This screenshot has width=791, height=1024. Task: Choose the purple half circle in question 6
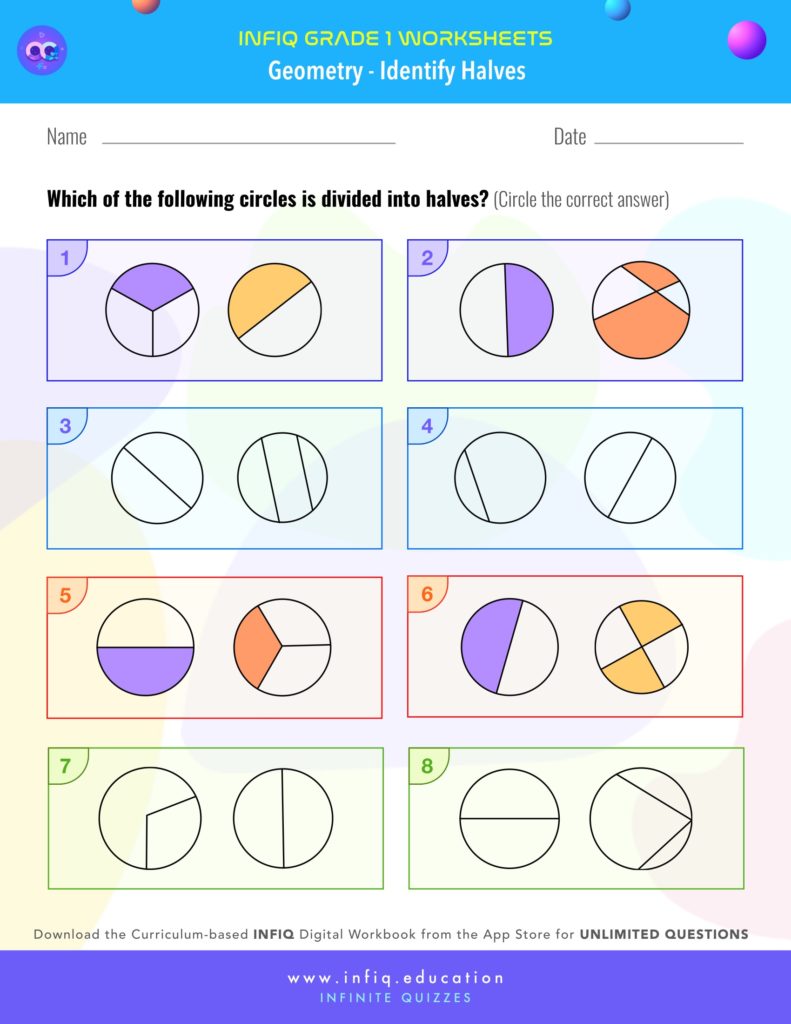click(x=509, y=647)
